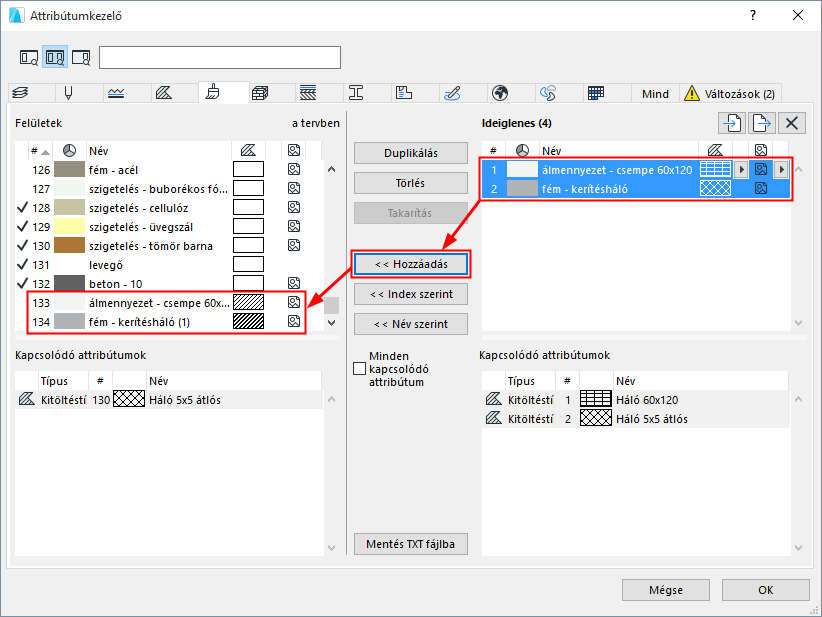Screen dimensions: 822x617
Task: Click crosshatch fill icon in temporary row 2
Action: 716,188
